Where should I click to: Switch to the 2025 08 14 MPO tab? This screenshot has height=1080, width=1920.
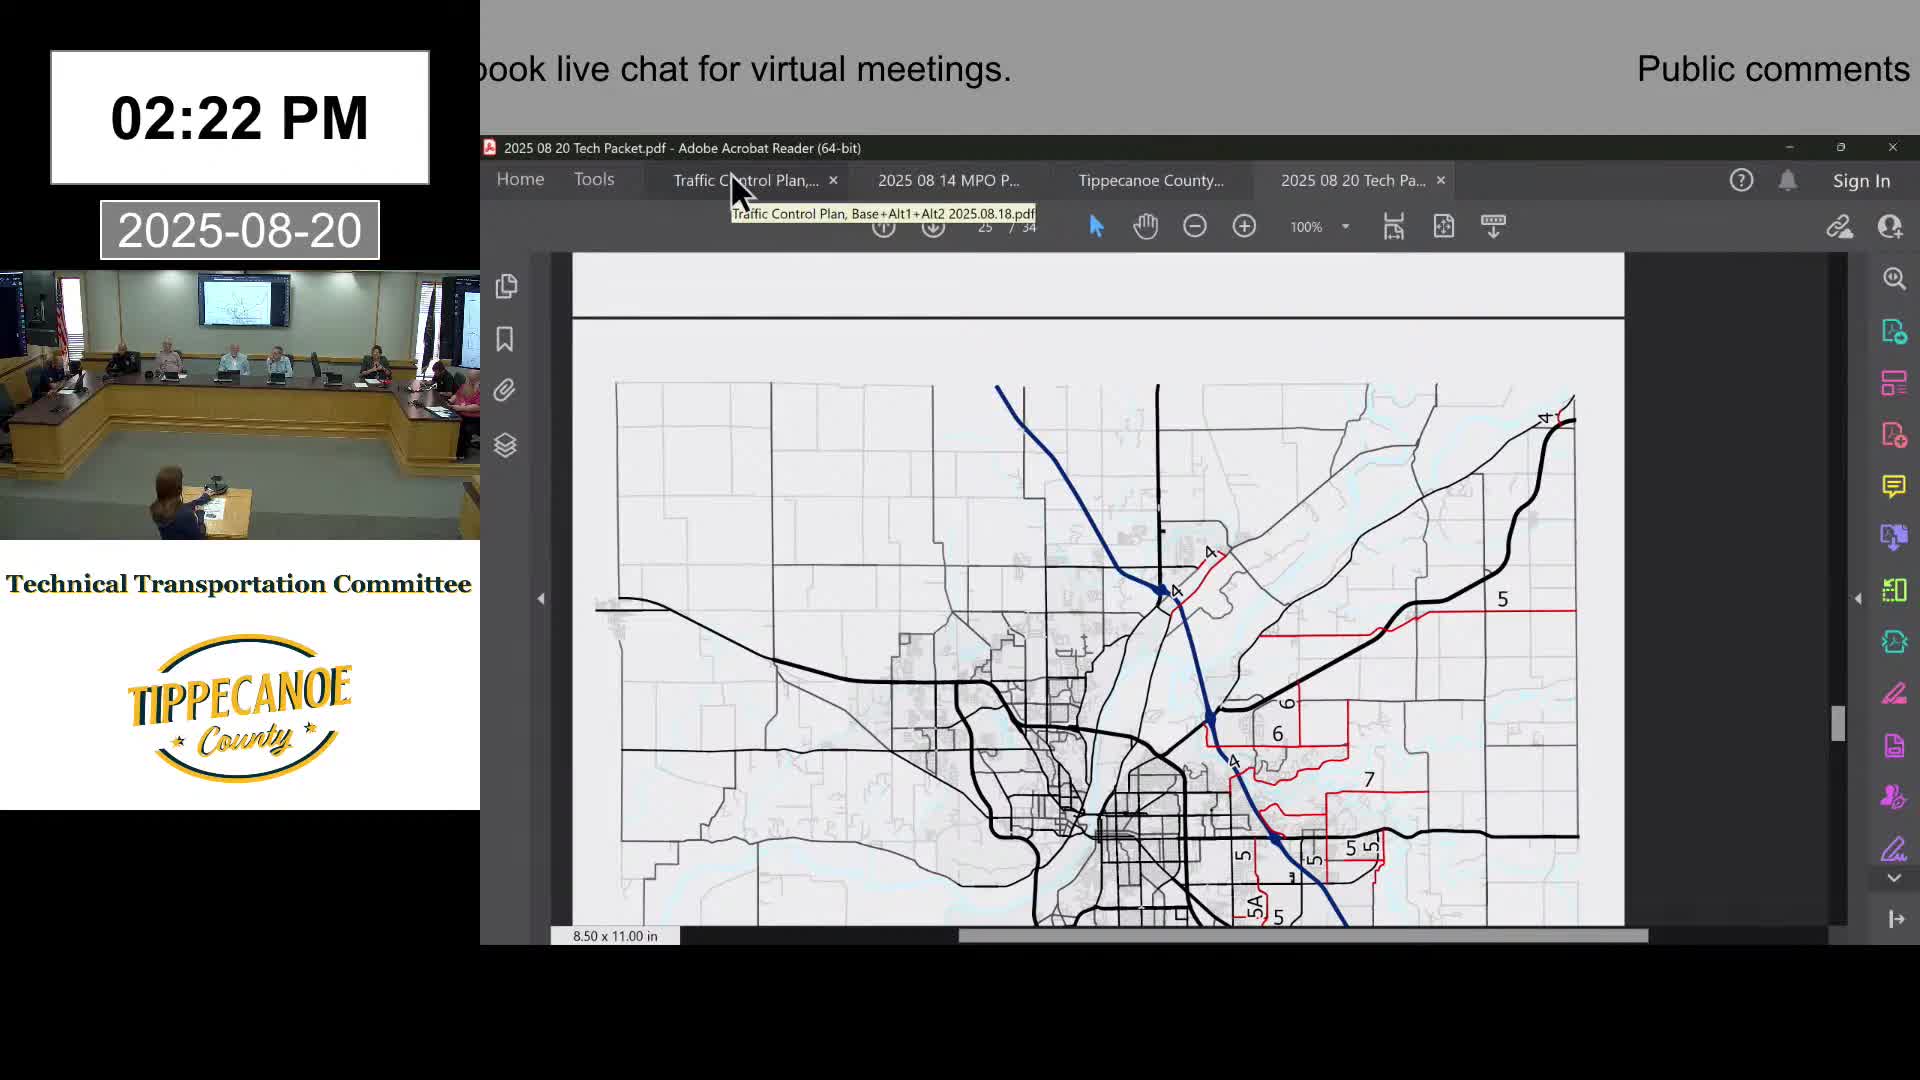click(948, 181)
